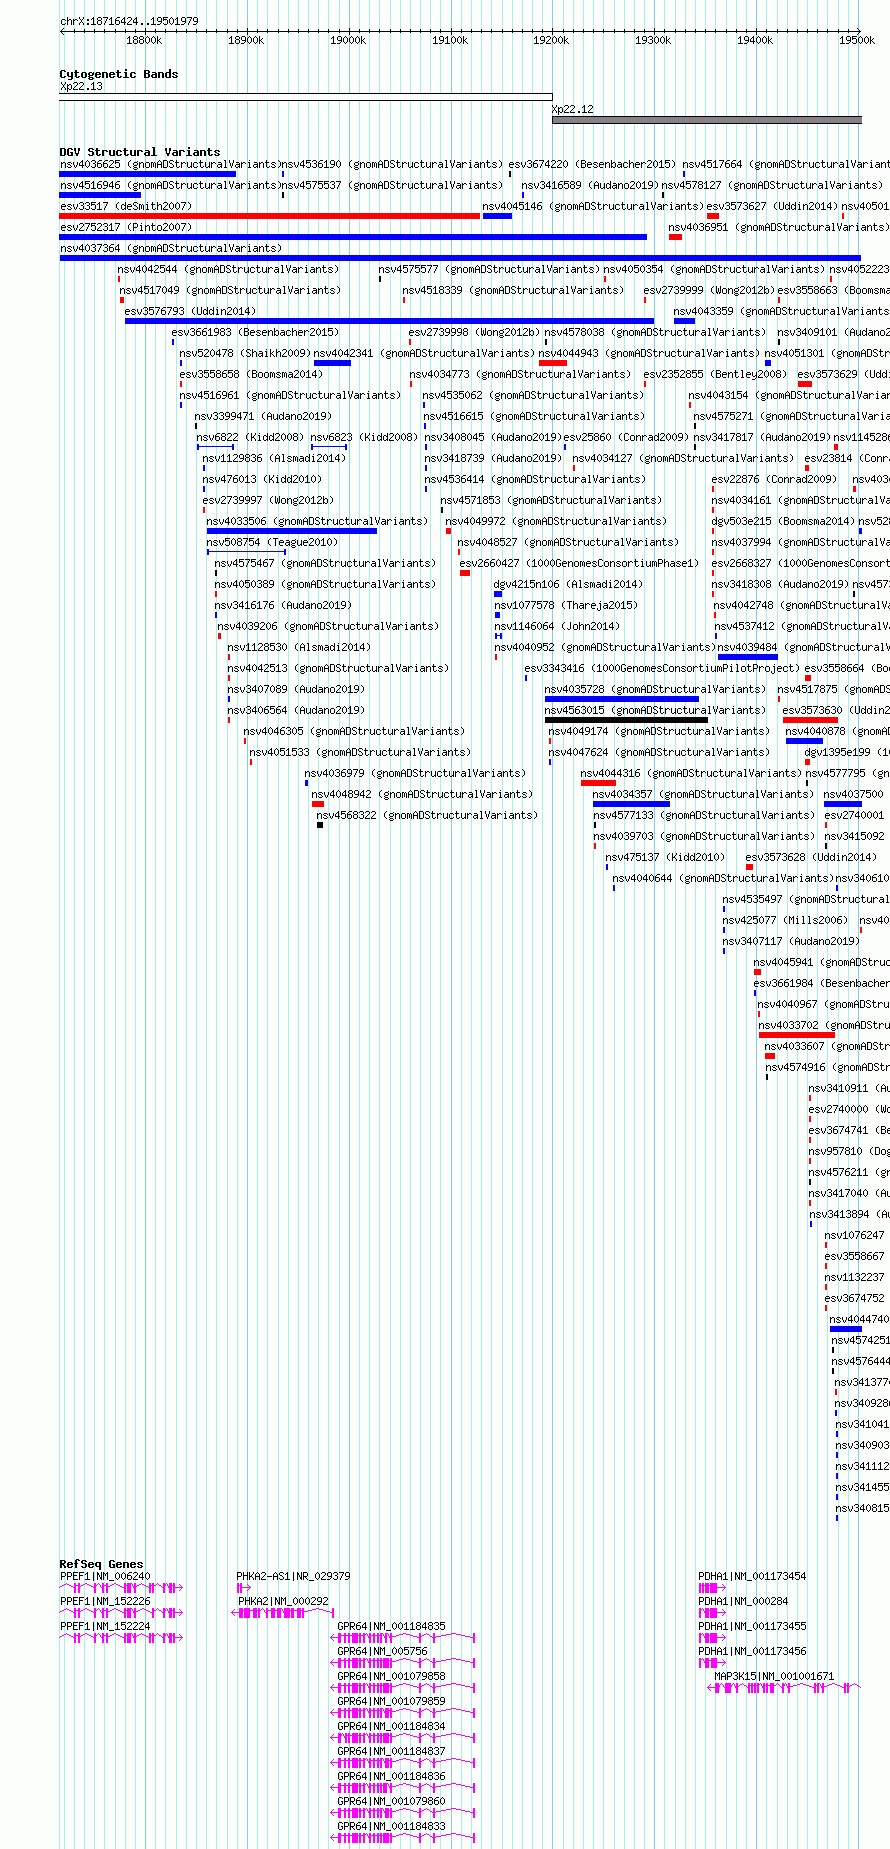Click the 19200k ruler tick label
This screenshot has width=890, height=1849.
[x=551, y=40]
